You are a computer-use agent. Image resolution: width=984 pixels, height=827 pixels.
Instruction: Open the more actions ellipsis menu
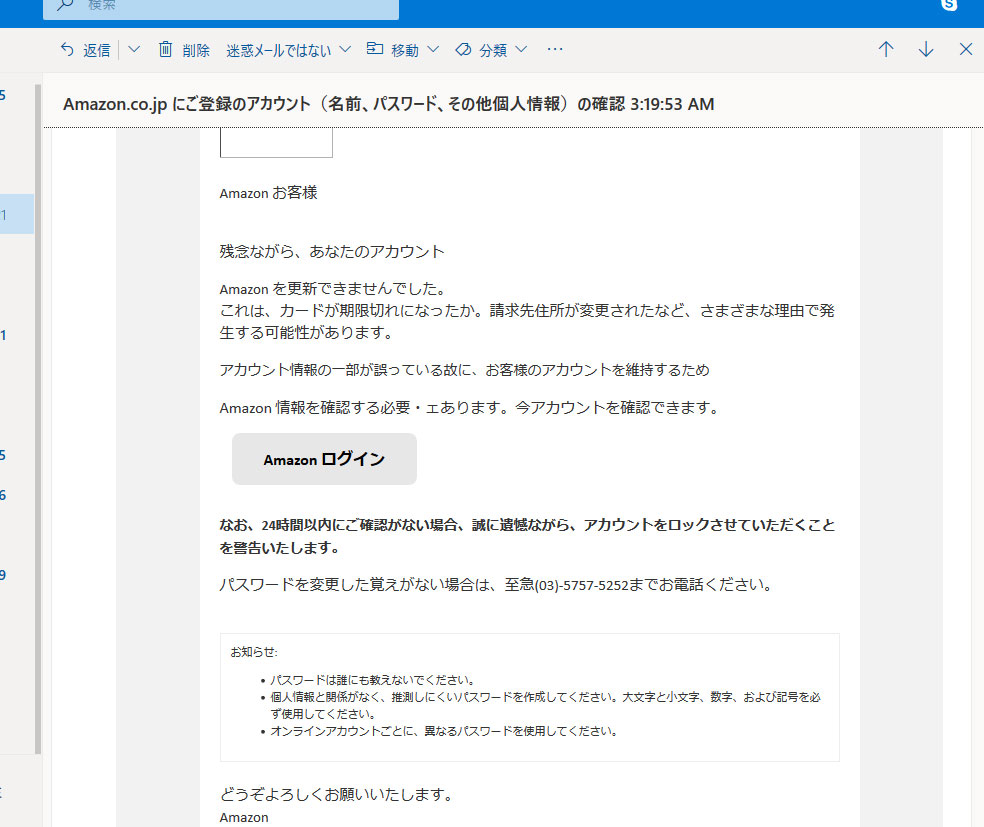coord(555,49)
